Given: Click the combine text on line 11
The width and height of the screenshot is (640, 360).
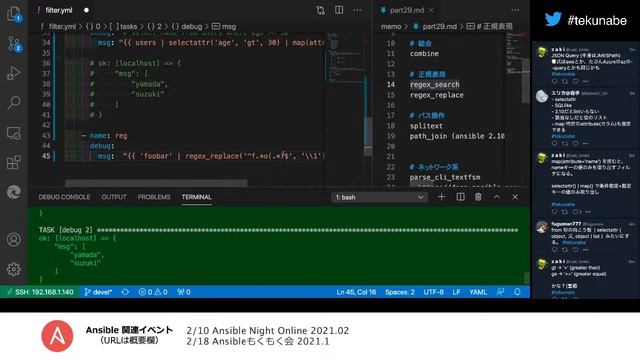Looking at the screenshot, I should (424, 53).
